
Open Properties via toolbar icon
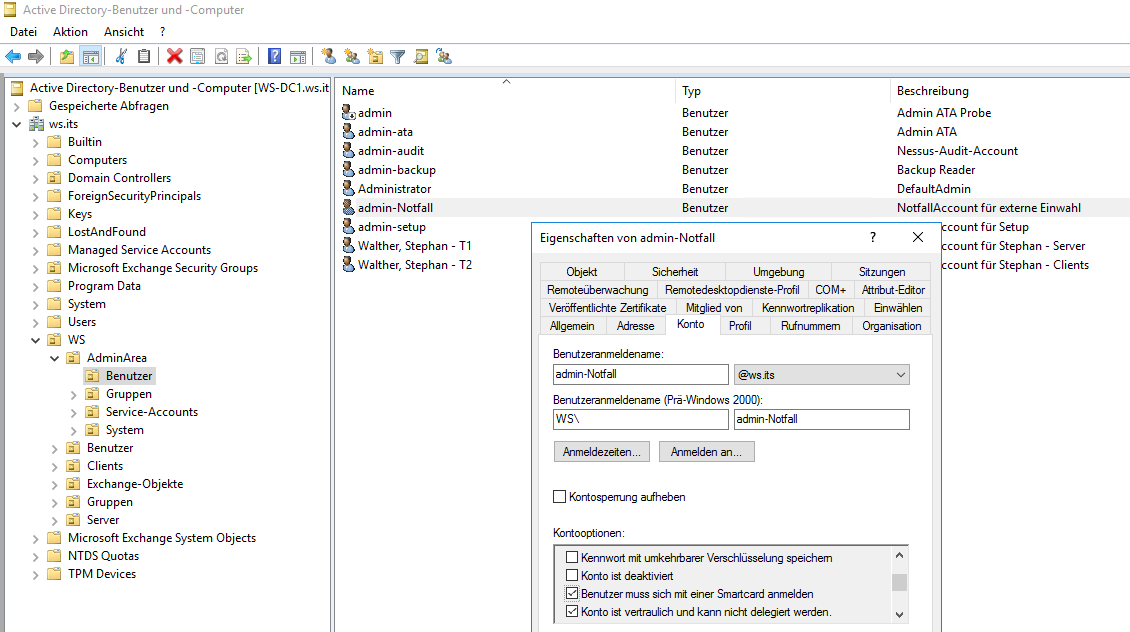[197, 56]
